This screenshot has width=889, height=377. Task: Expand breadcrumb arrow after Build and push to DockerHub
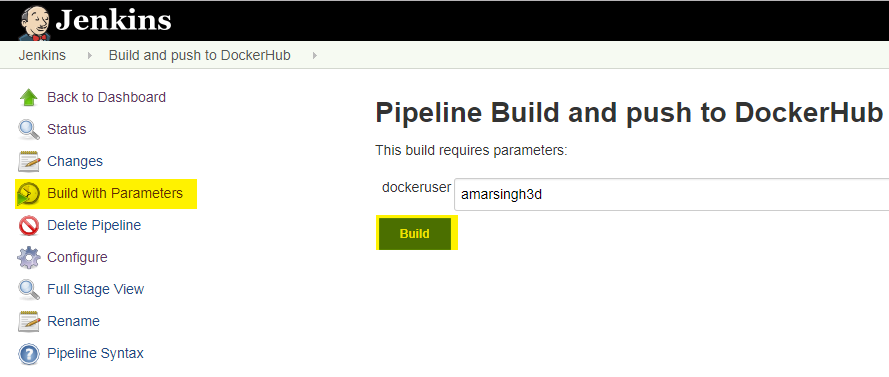[315, 56]
